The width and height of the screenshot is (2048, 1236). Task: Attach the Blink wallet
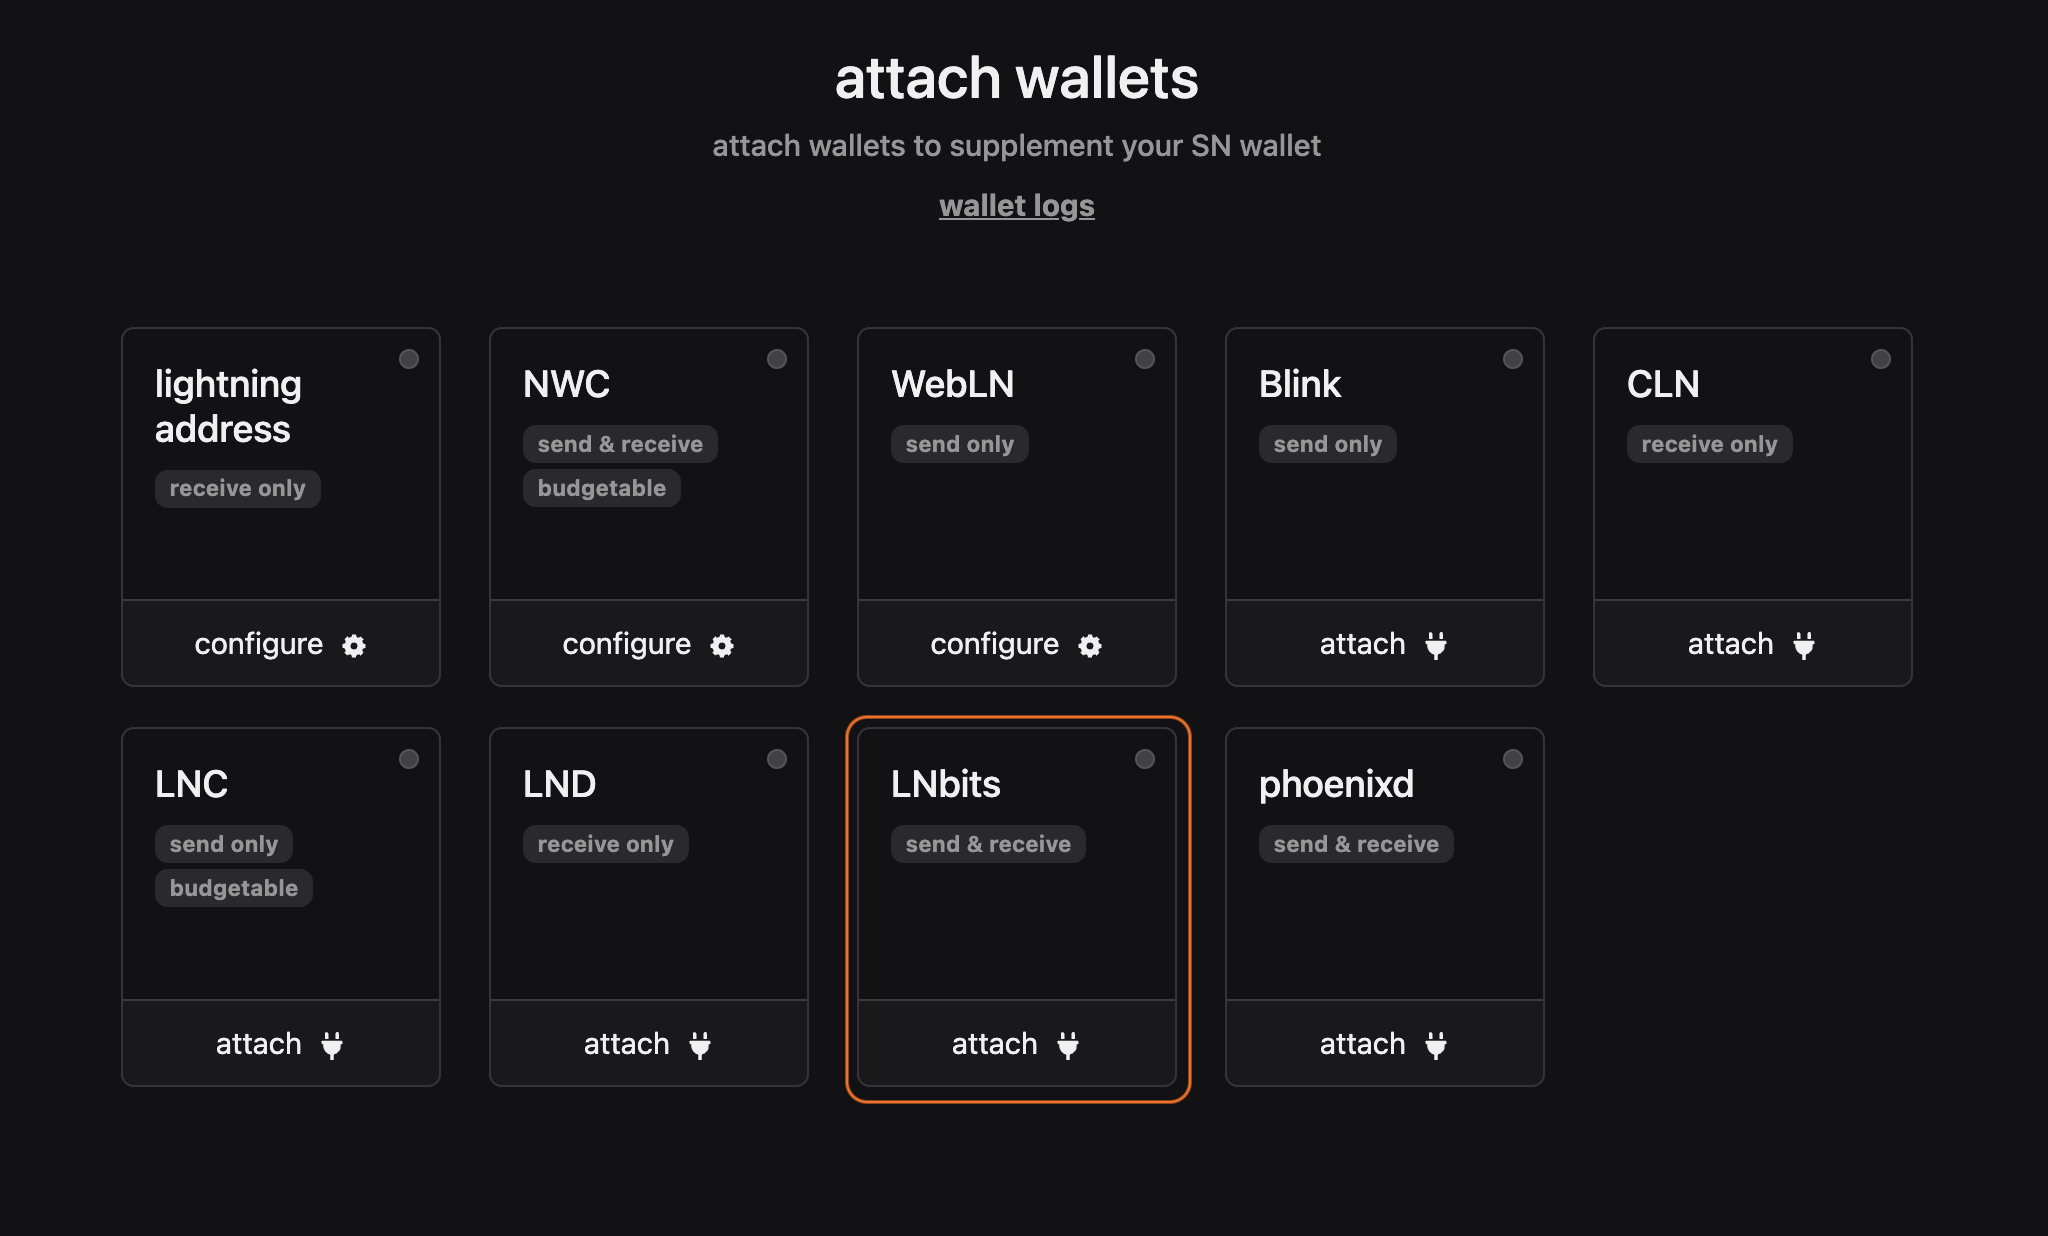click(x=1385, y=644)
